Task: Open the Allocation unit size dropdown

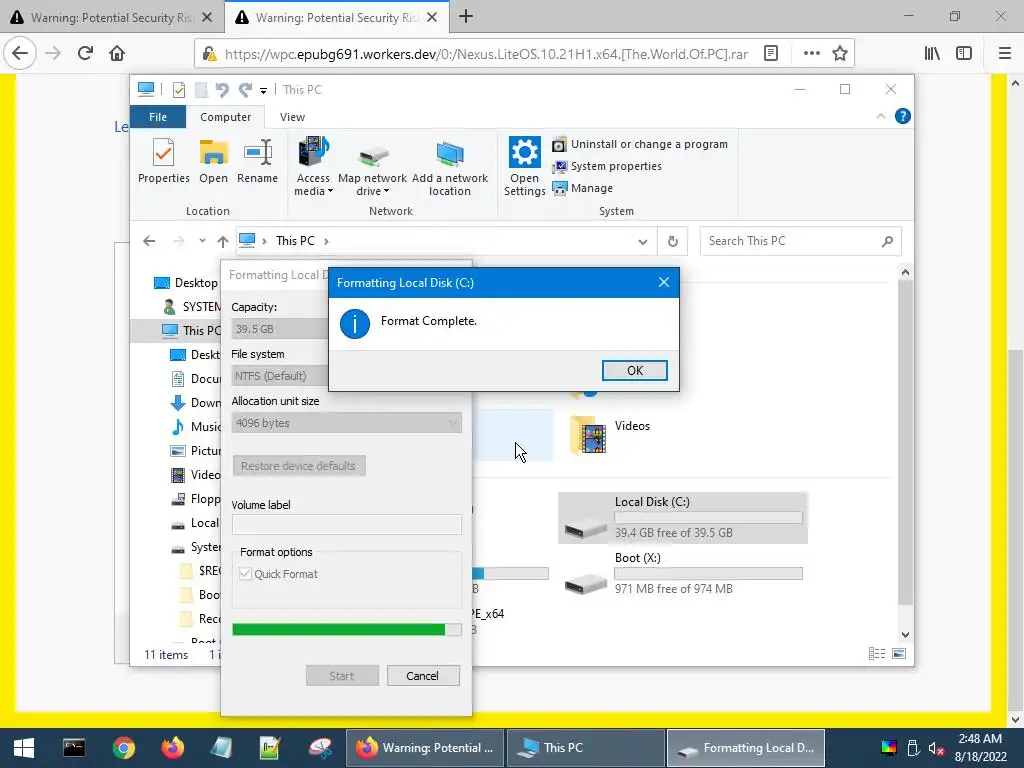Action: [346, 423]
